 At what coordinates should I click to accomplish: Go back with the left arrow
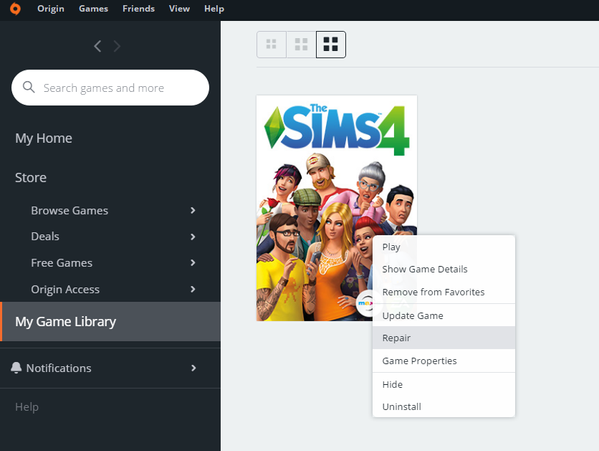pyautogui.click(x=97, y=46)
